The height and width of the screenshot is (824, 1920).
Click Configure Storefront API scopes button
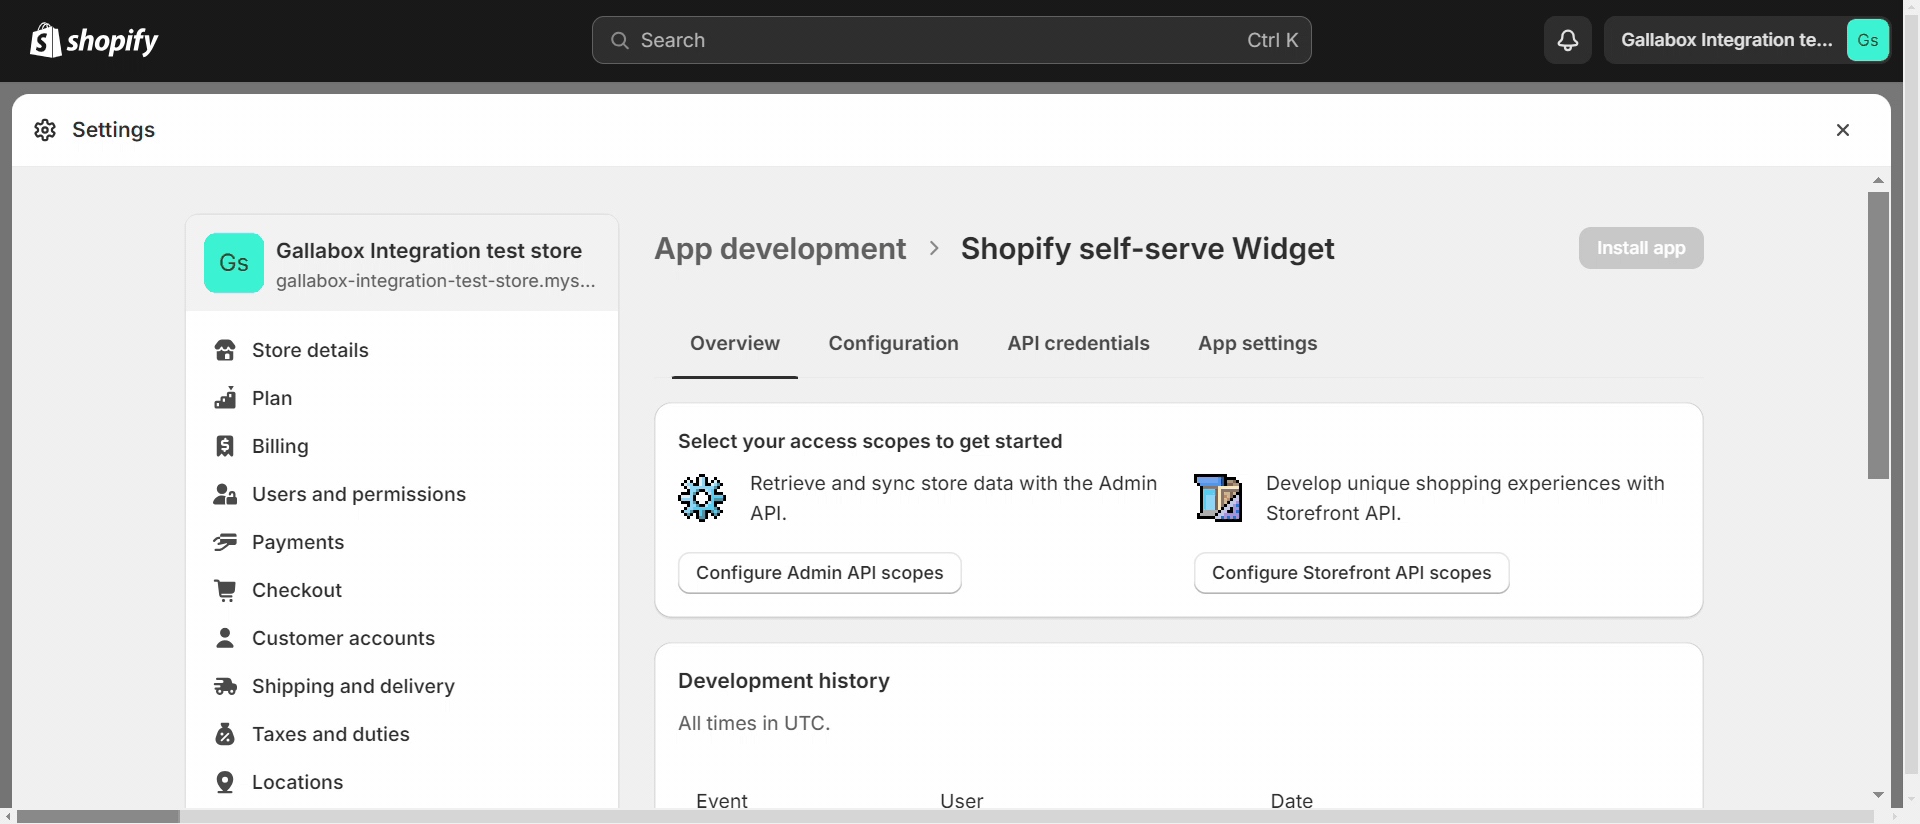pyautogui.click(x=1351, y=573)
